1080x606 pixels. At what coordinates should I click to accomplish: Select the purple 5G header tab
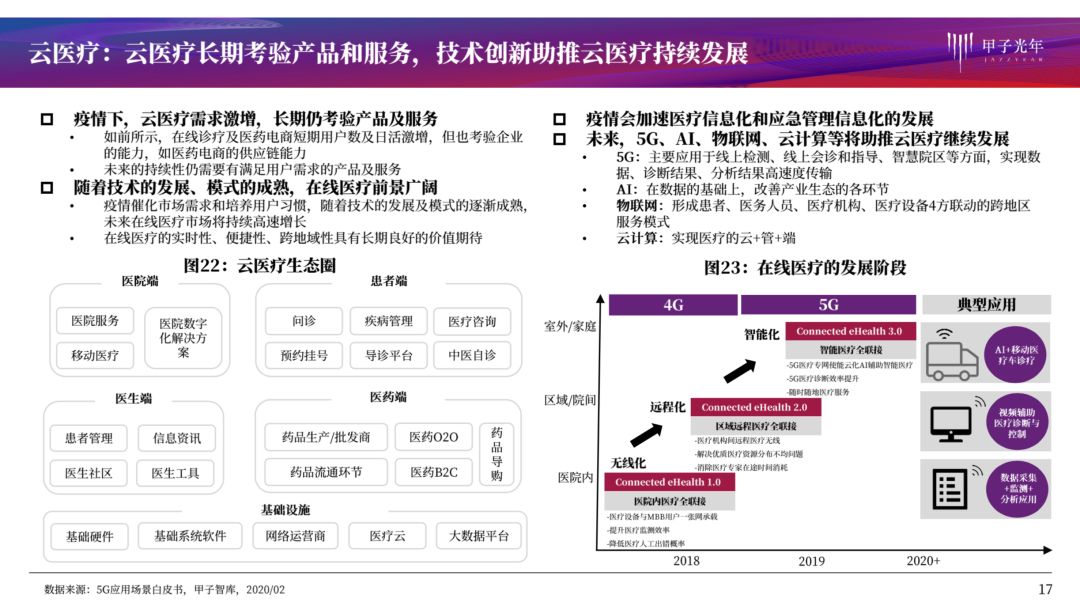click(x=828, y=305)
